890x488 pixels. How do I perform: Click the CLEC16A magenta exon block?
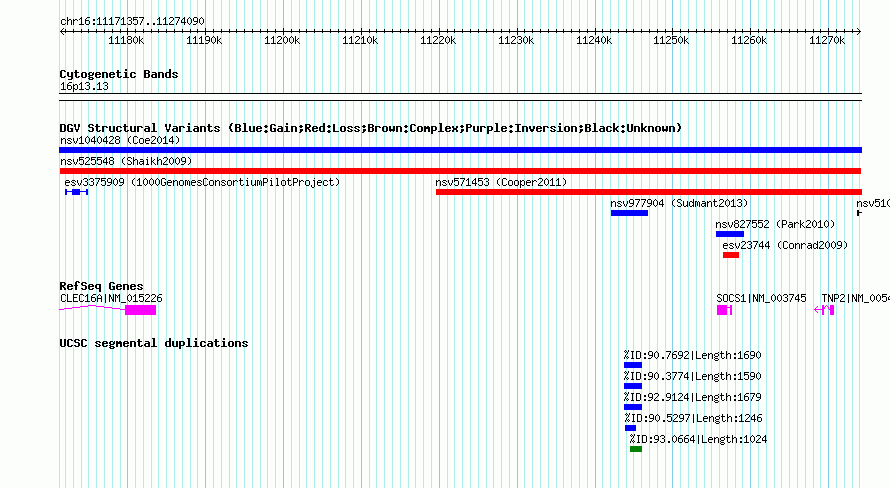141,310
